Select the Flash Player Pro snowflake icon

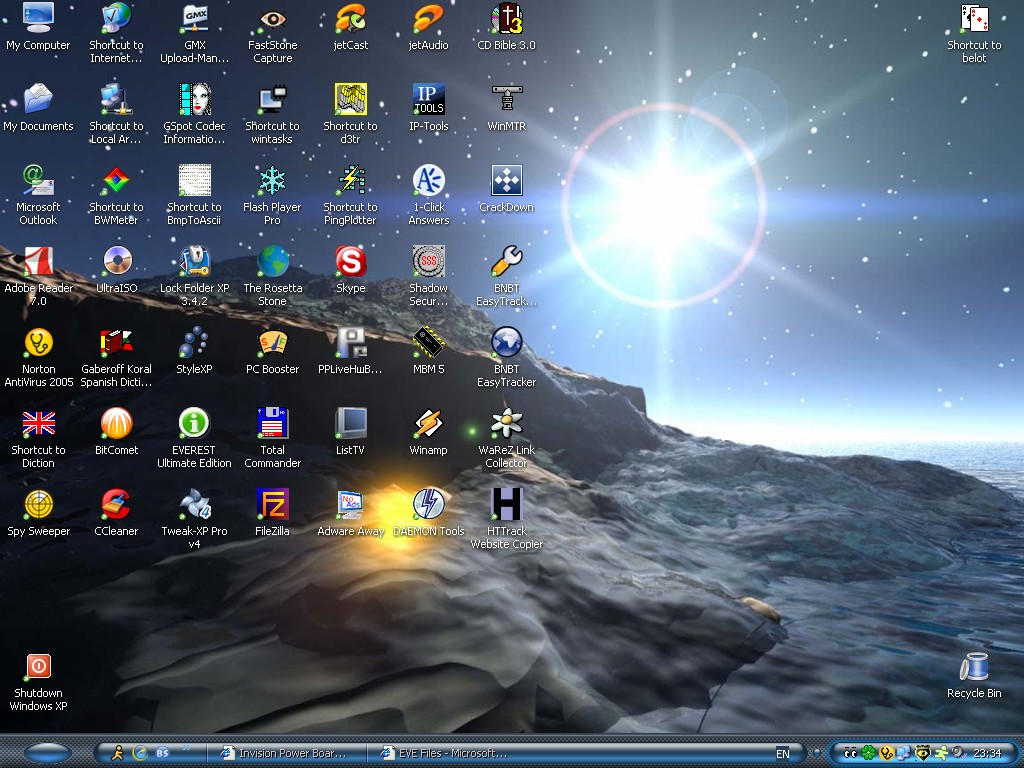272,180
